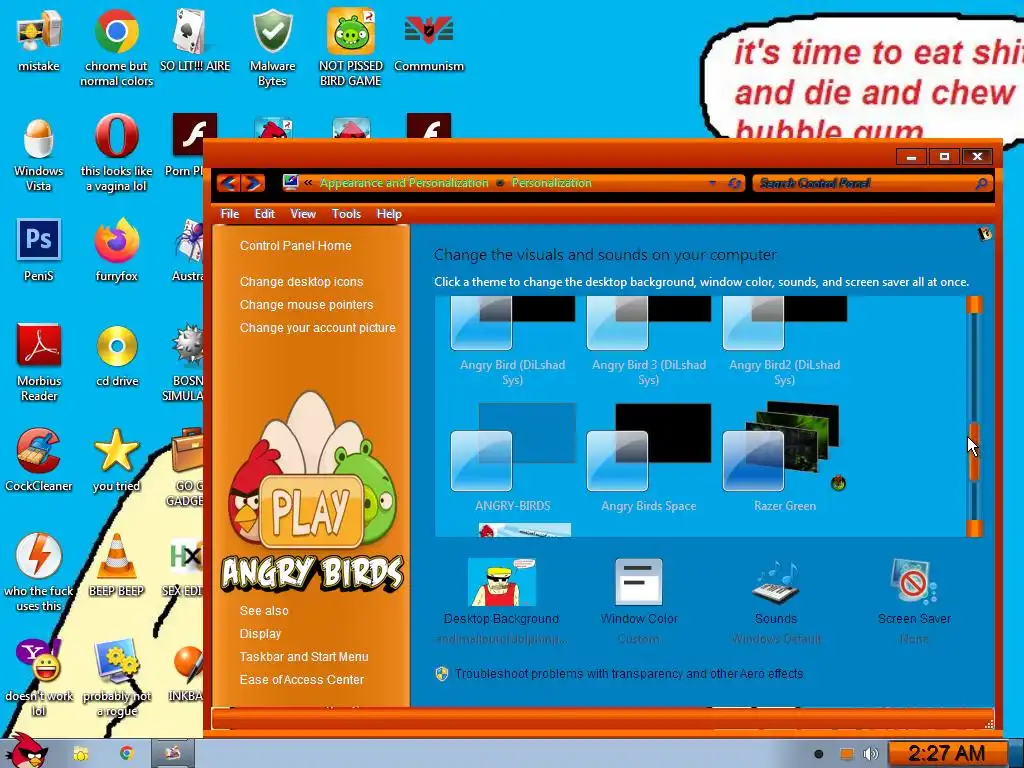The height and width of the screenshot is (768, 1024).
Task: Click Appearance and Personalization breadcrumb
Action: [404, 183]
